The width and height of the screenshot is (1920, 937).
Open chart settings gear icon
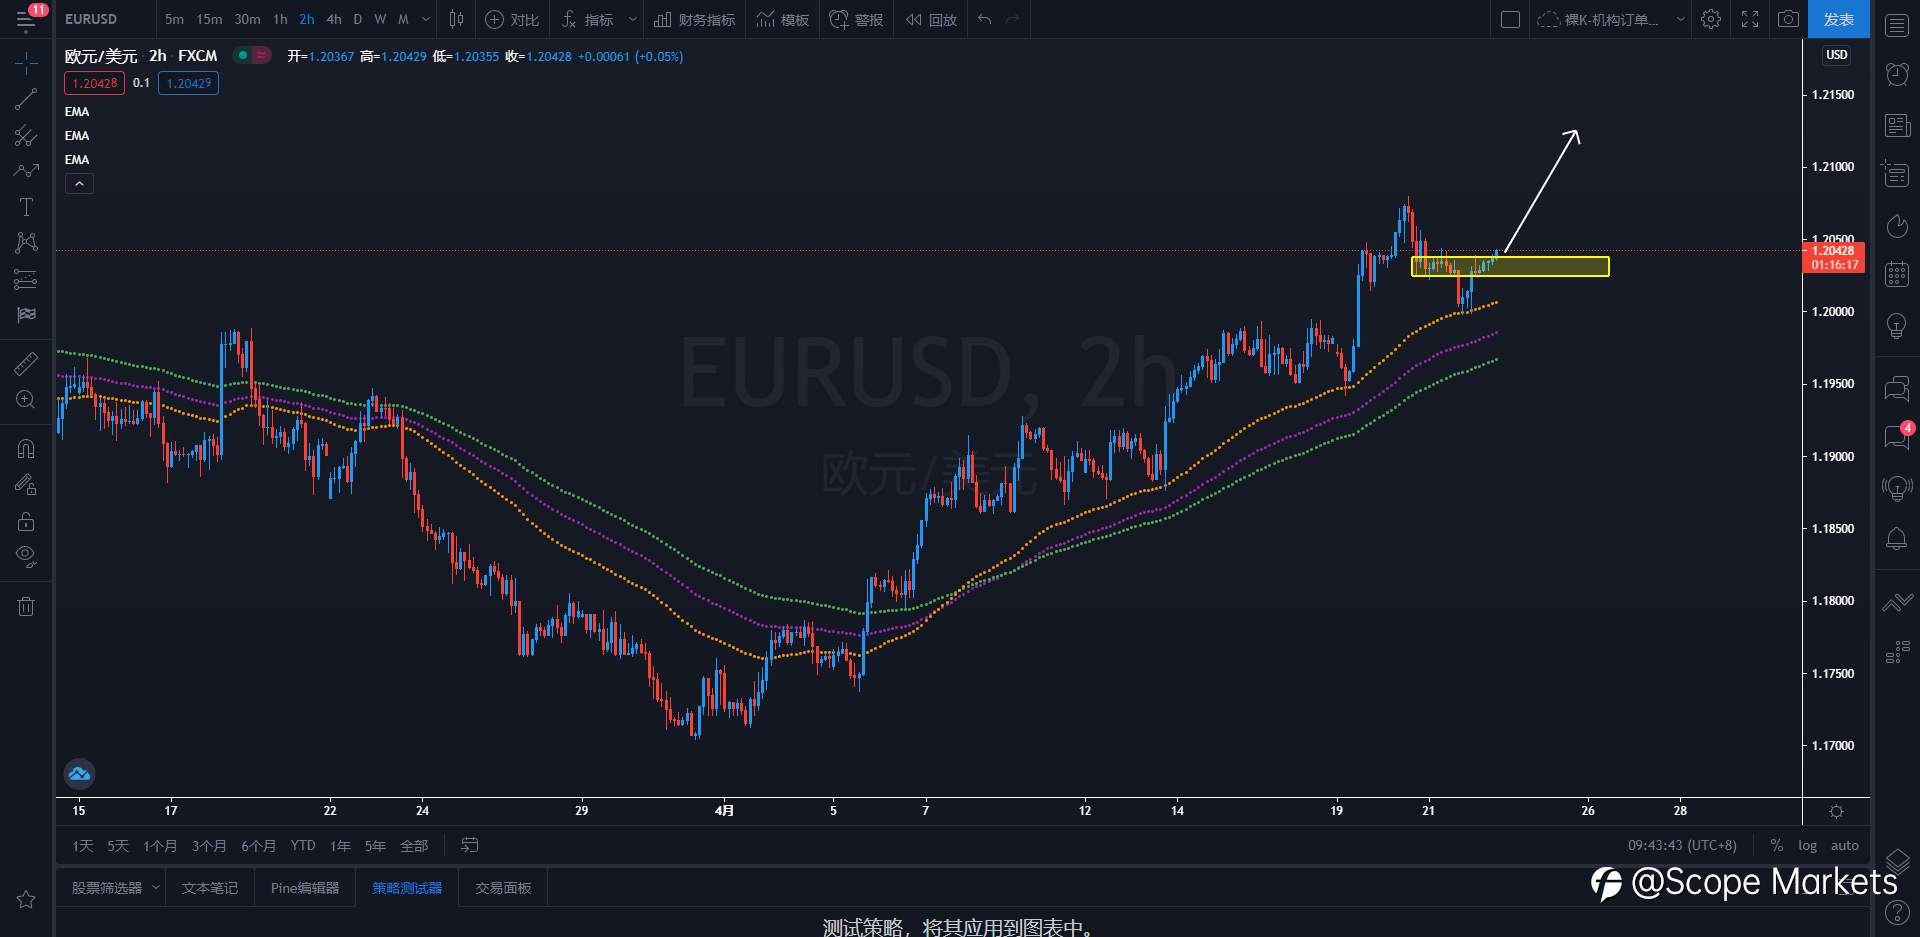1711,19
